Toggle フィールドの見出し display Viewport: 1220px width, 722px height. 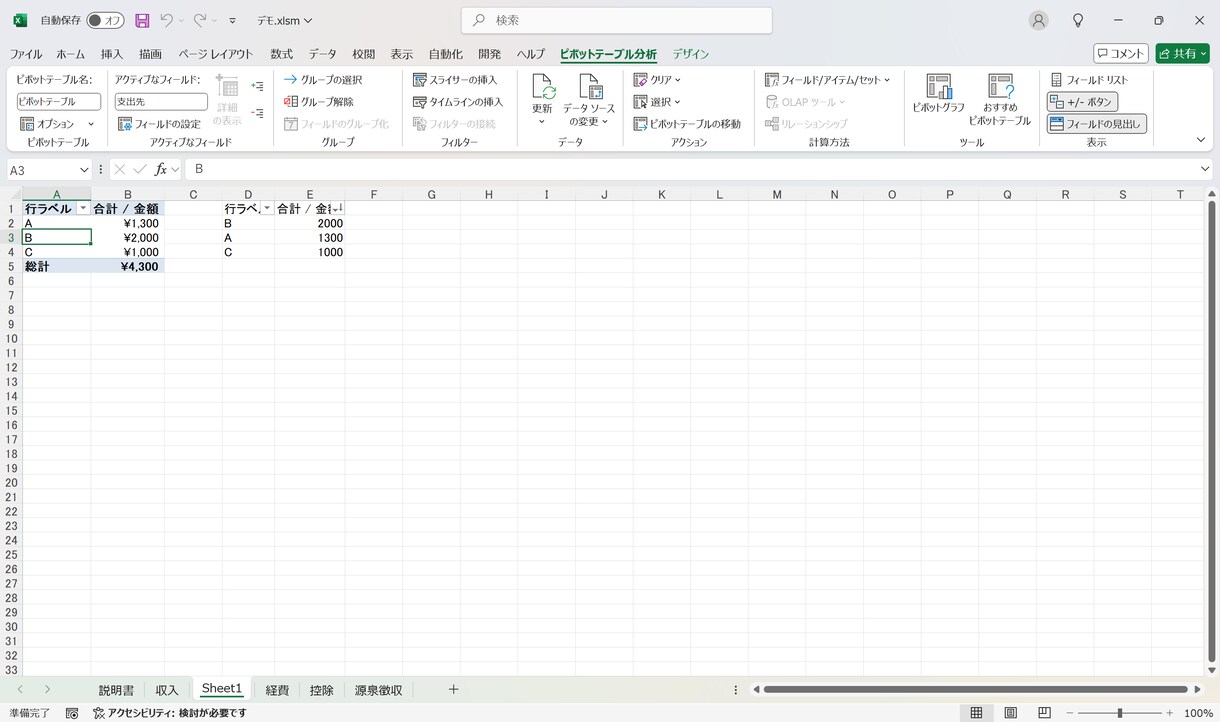click(1096, 124)
